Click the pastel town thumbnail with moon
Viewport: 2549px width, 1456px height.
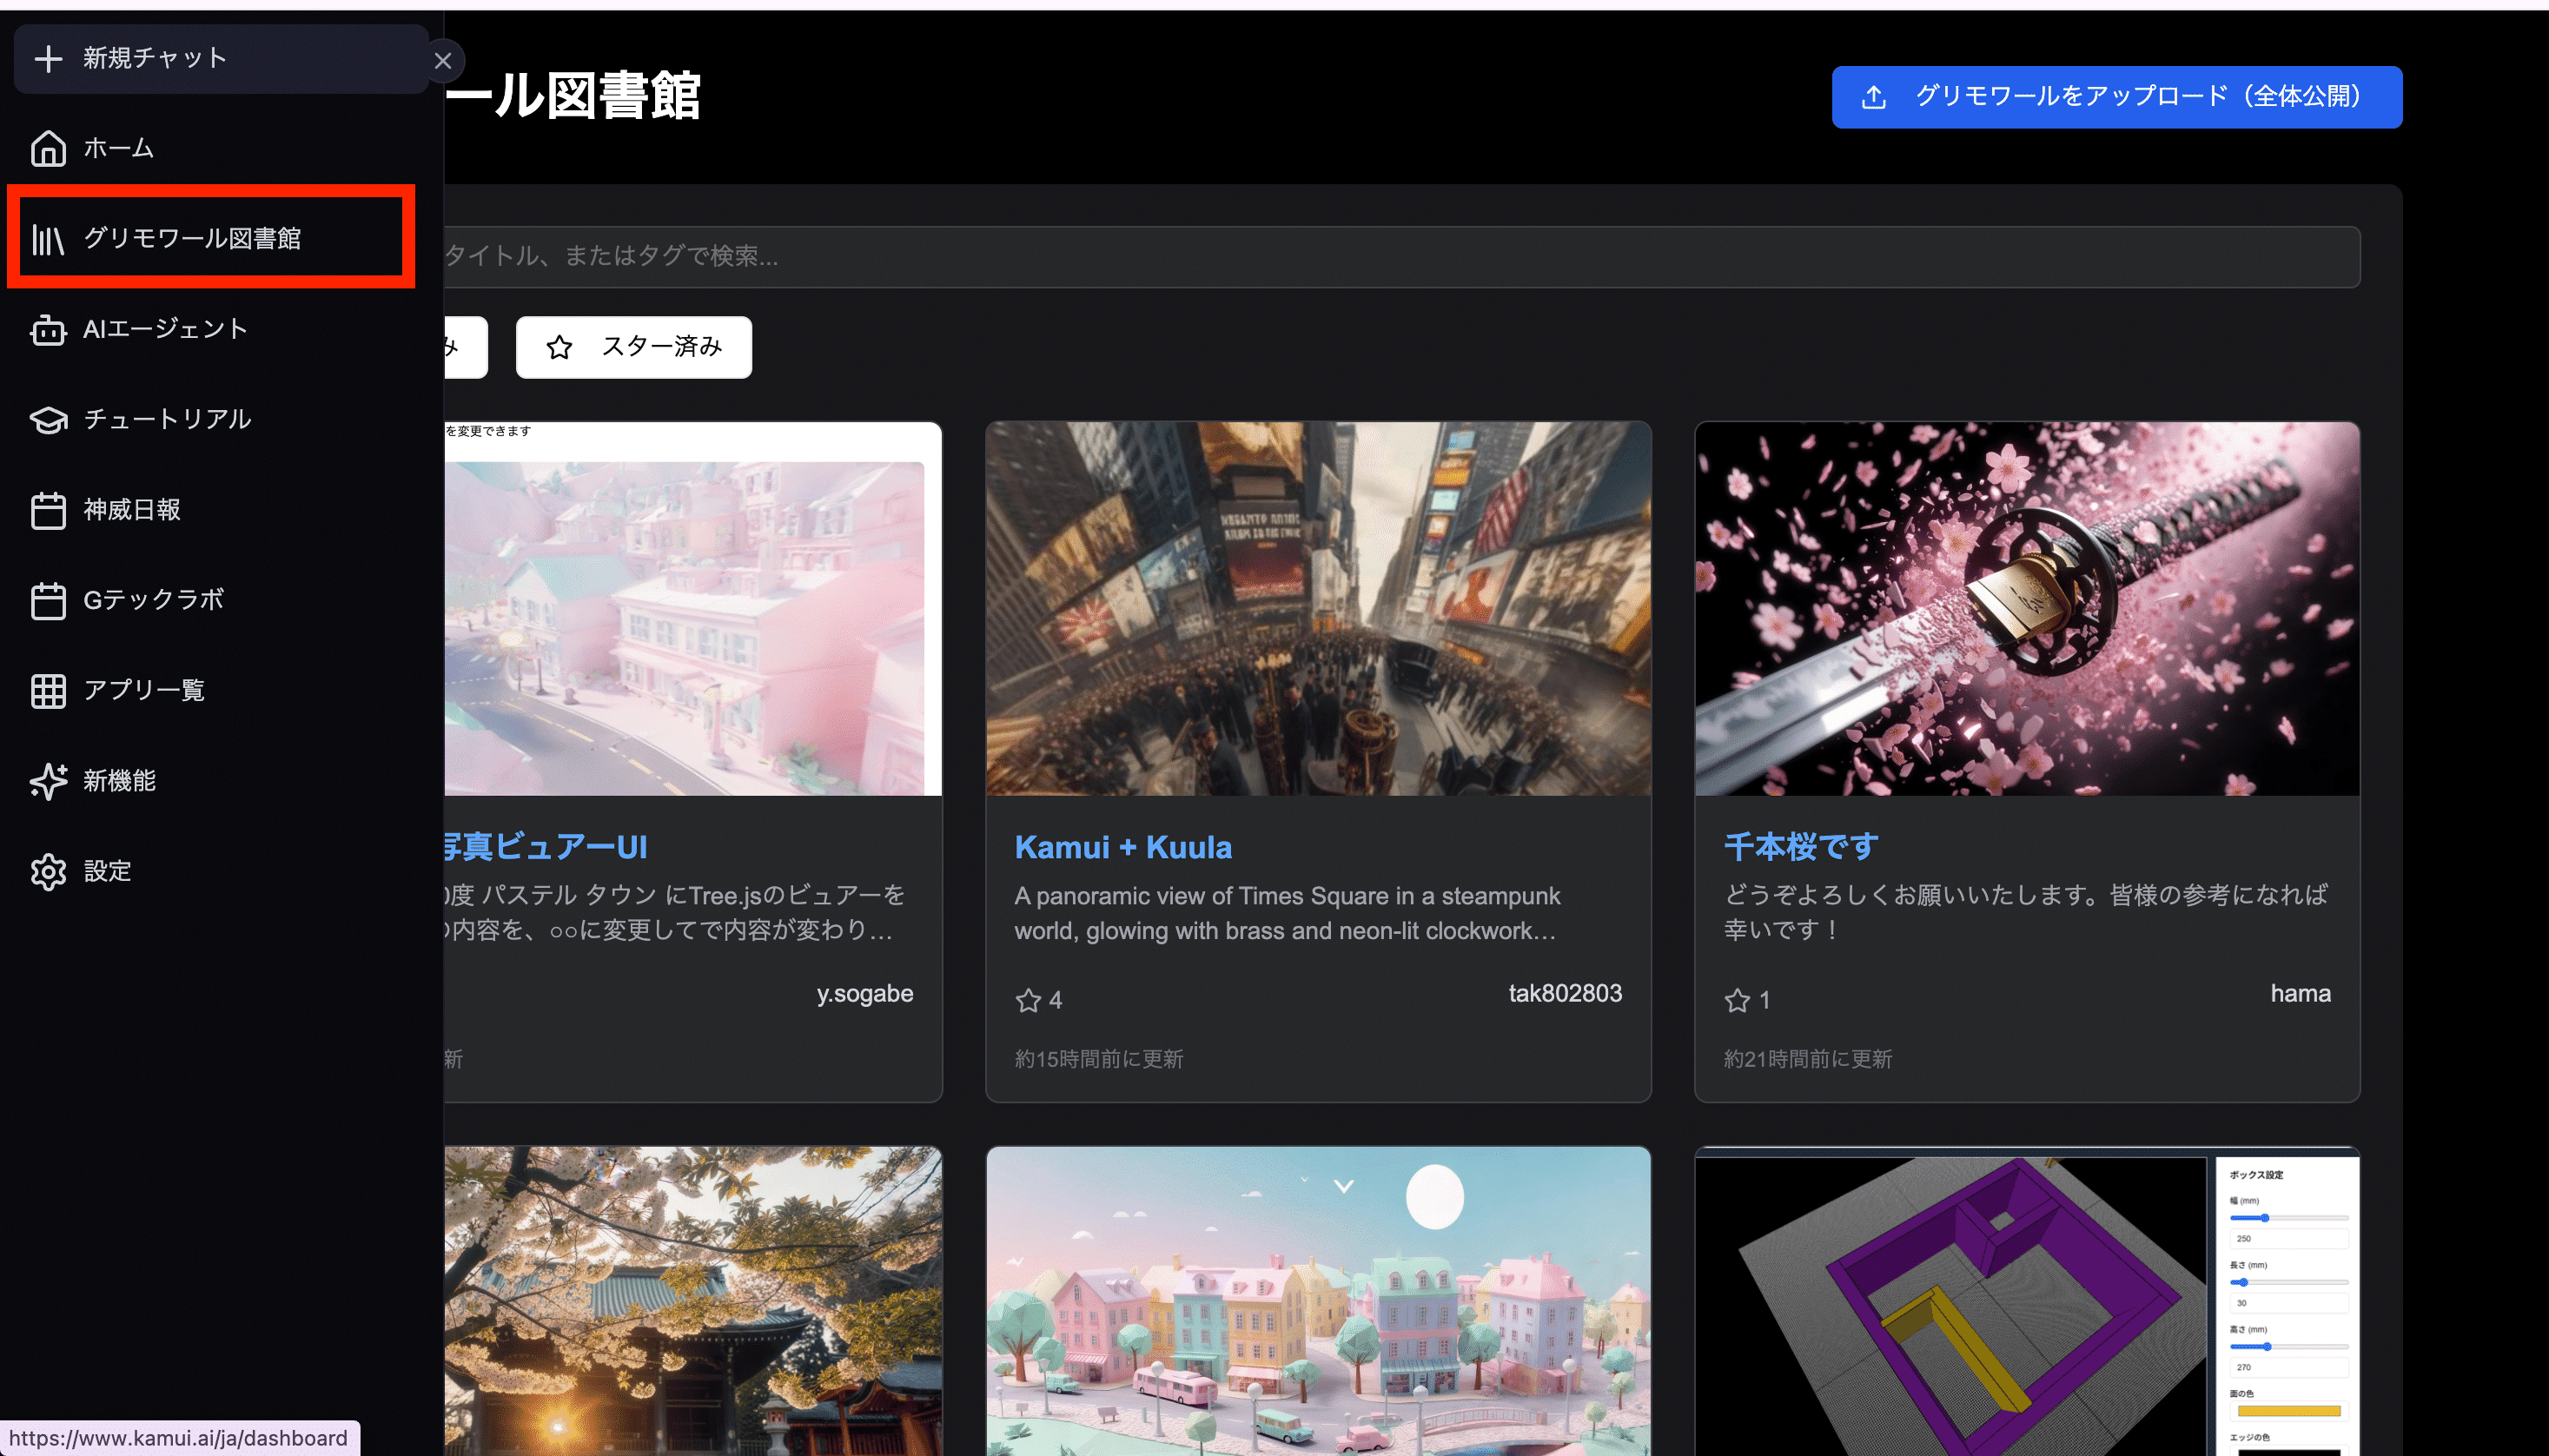(1317, 1300)
